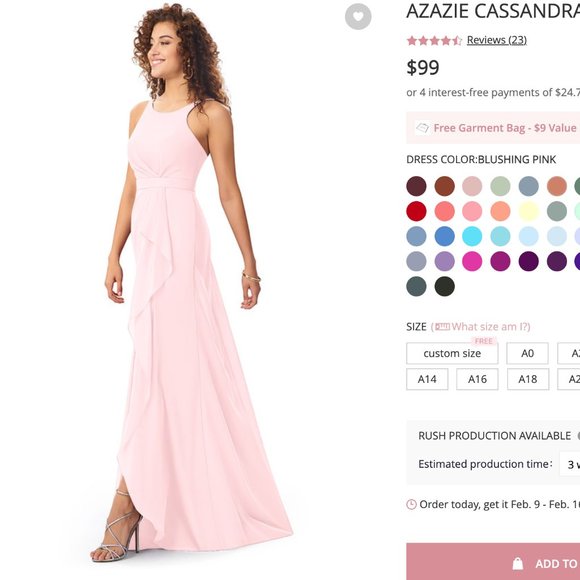Click the heart wishlist icon

point(358,16)
